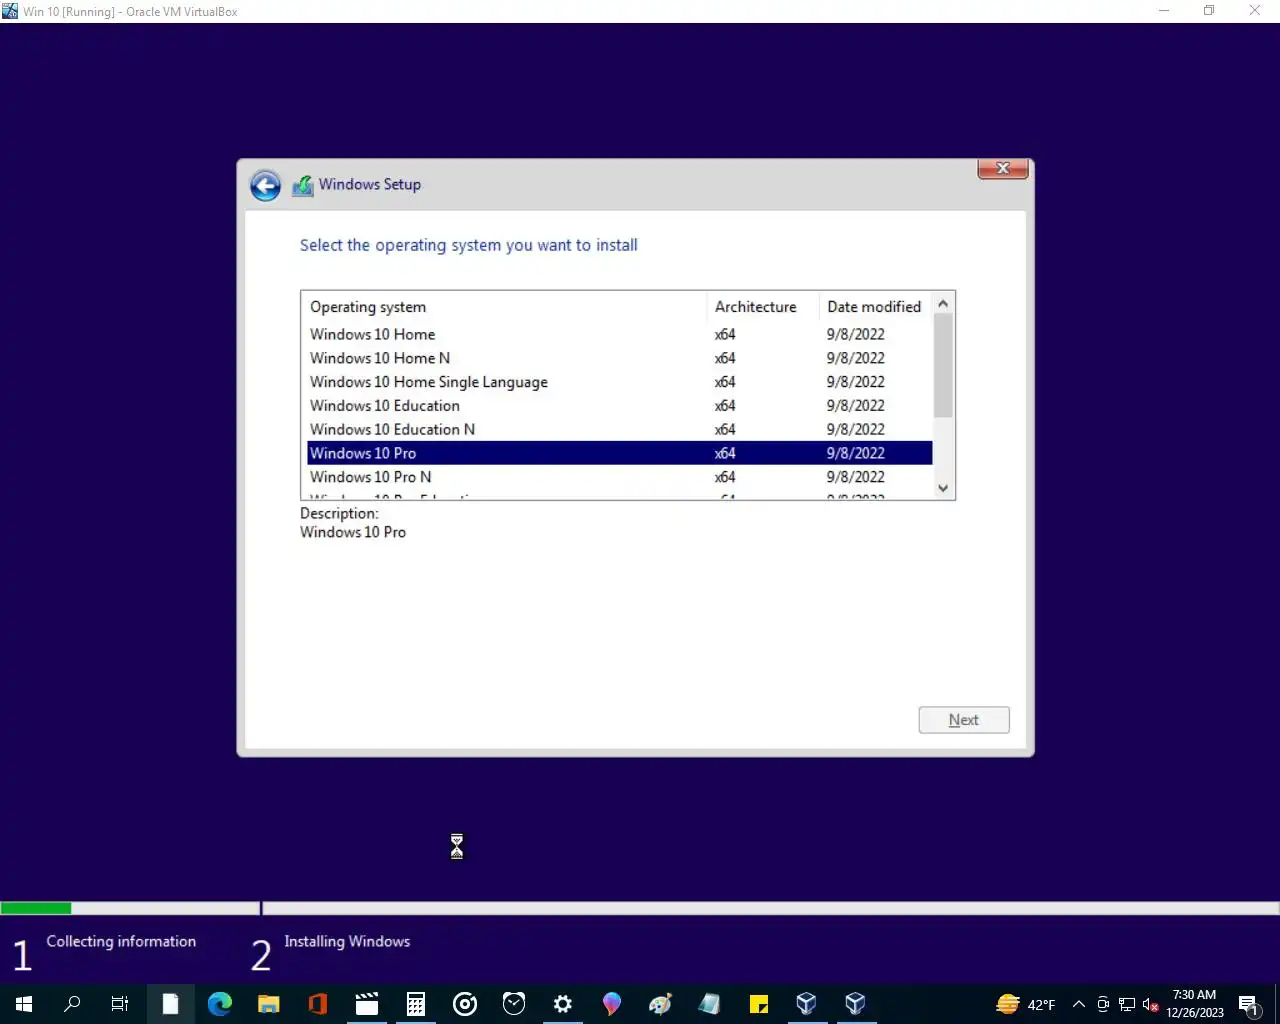Viewport: 1280px width, 1024px height.
Task: Click the list scrollbar up arrow
Action: pyautogui.click(x=943, y=303)
